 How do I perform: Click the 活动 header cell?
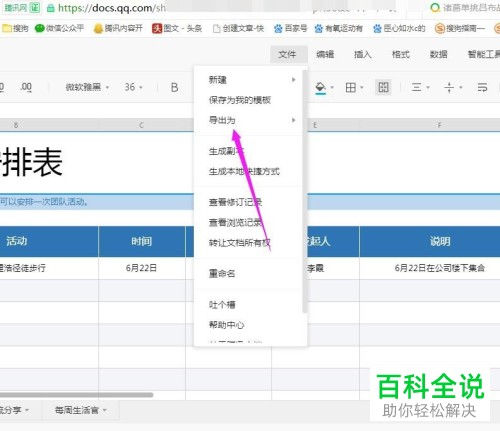(49, 241)
